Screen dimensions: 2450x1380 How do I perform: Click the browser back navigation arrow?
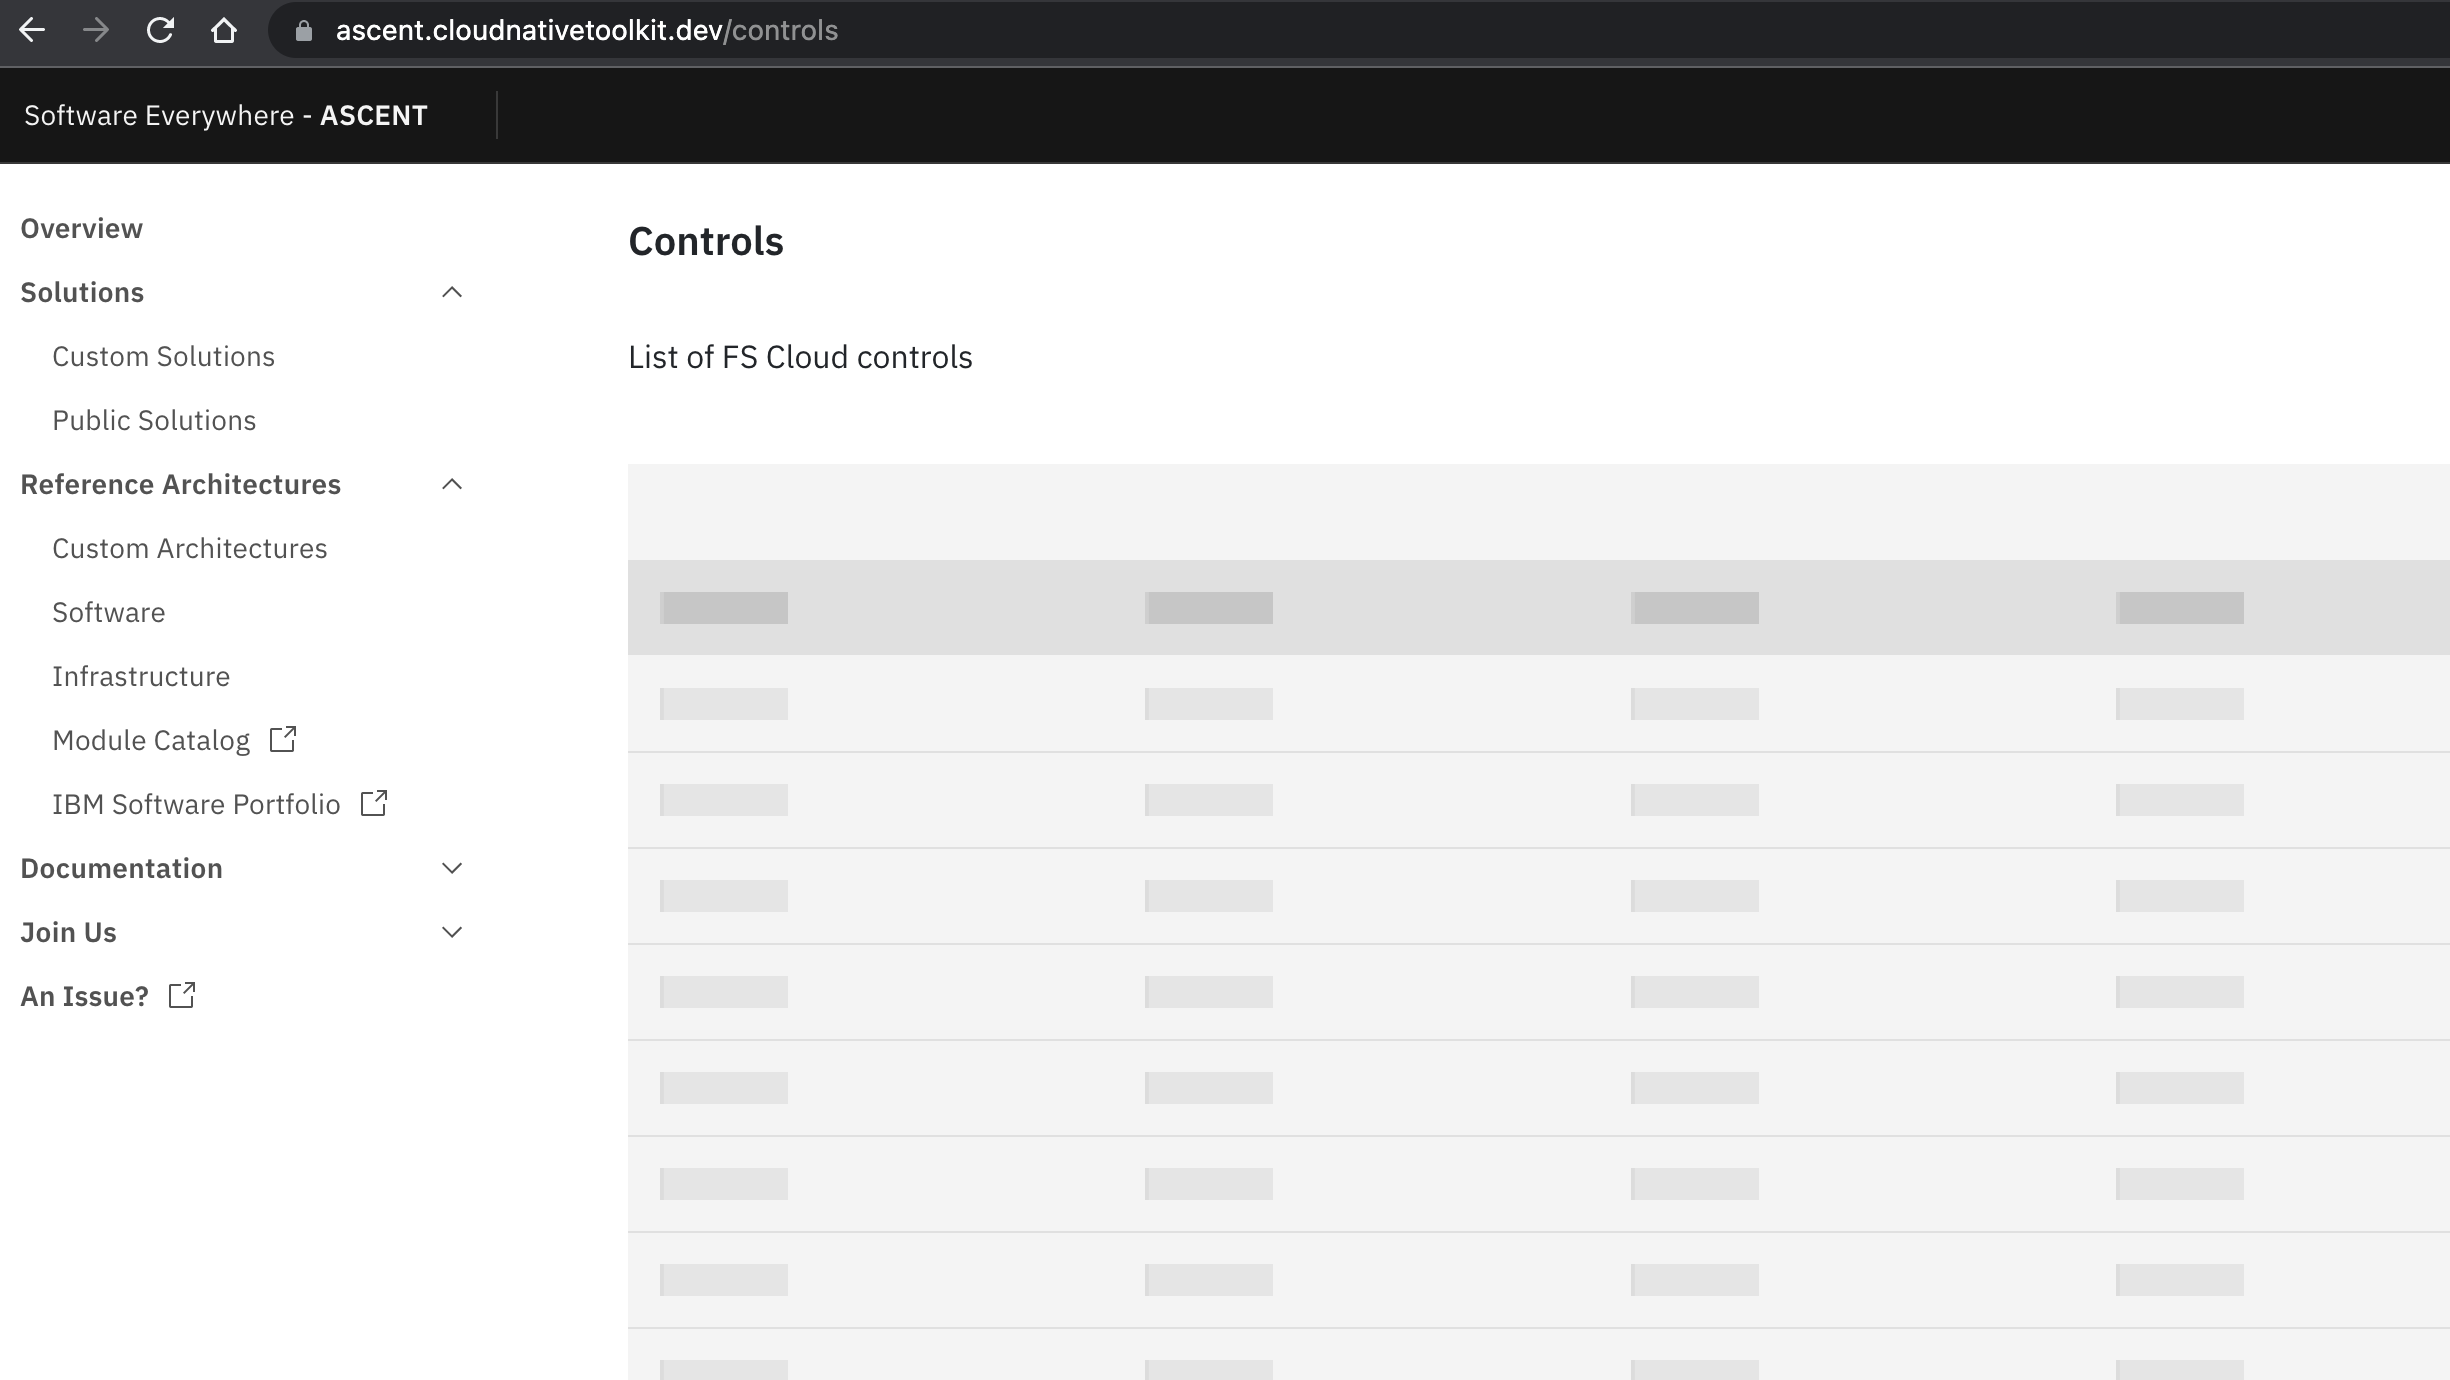[33, 30]
